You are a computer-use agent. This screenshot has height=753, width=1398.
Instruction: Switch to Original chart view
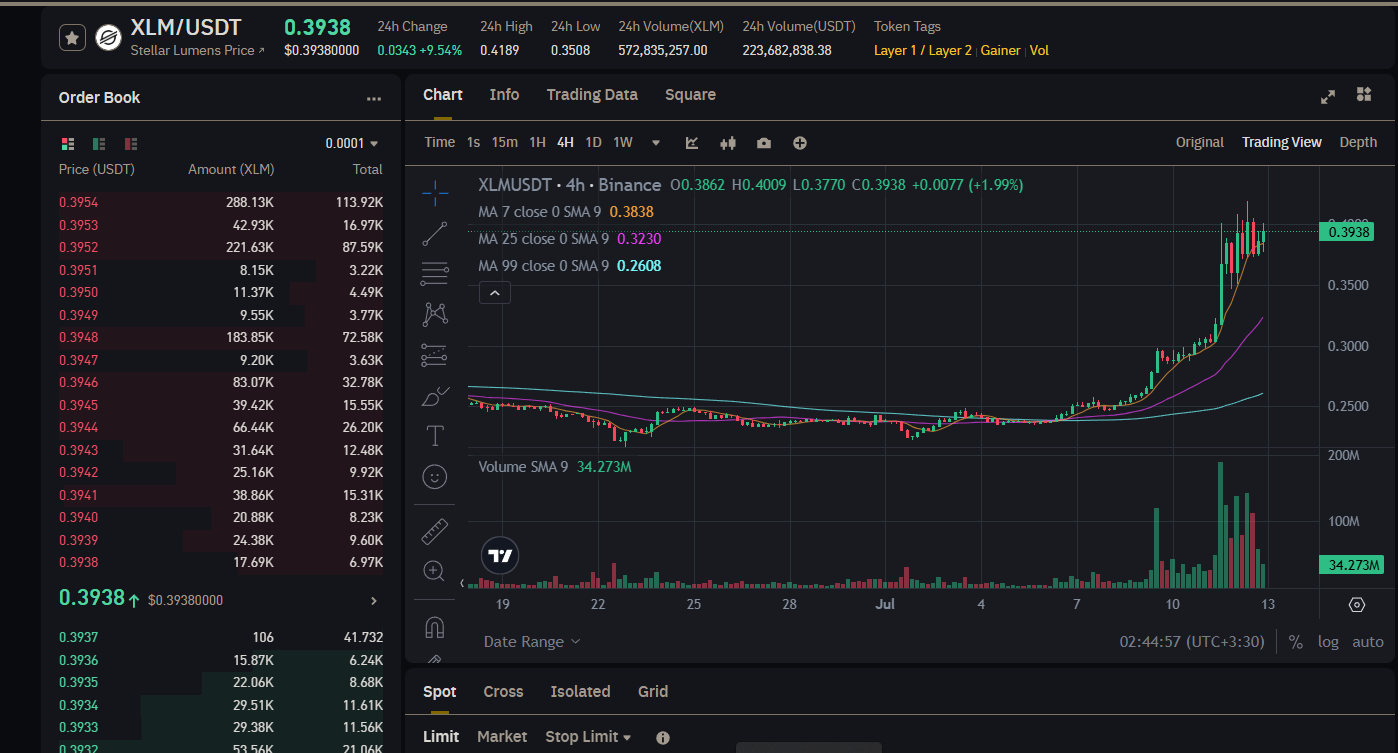[x=1200, y=142]
